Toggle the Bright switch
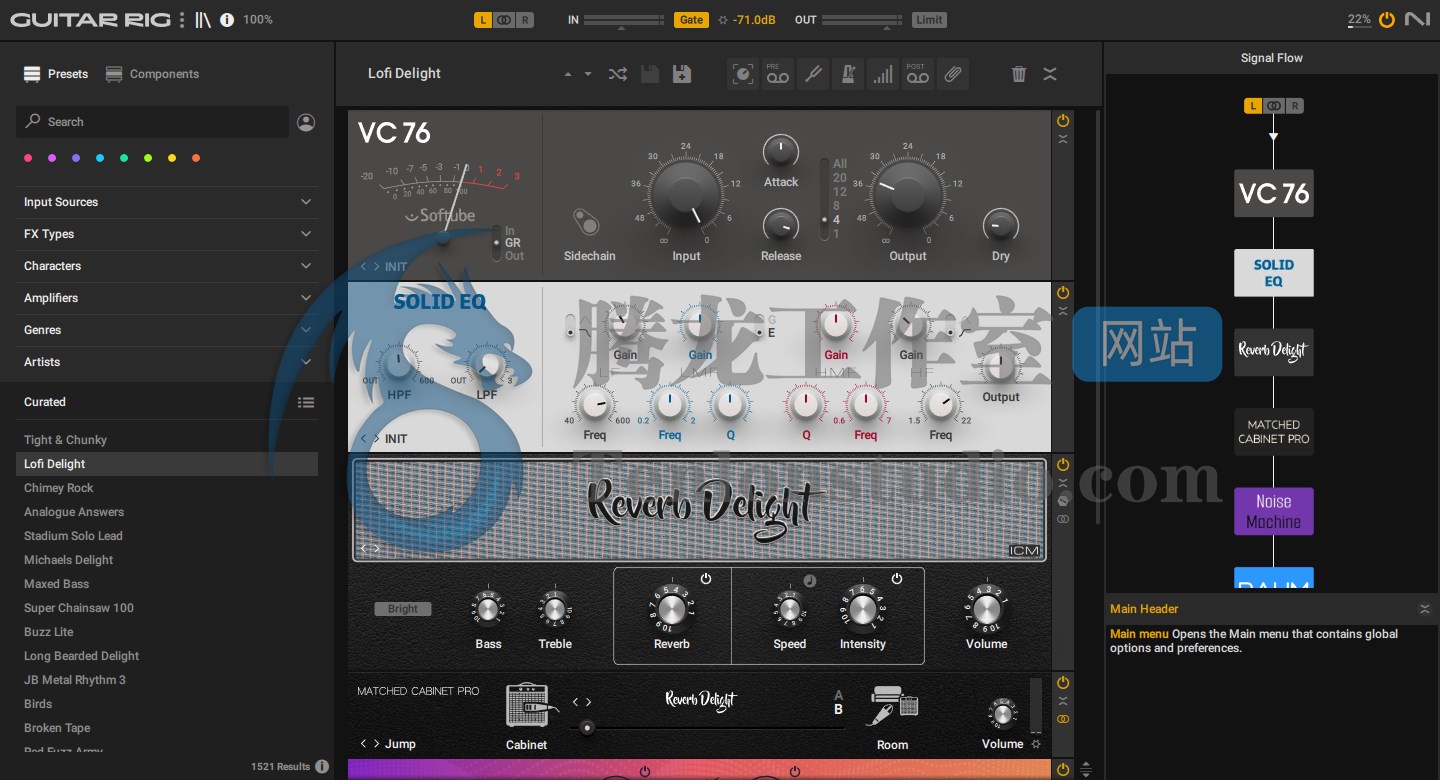This screenshot has height=780, width=1440. 403,609
